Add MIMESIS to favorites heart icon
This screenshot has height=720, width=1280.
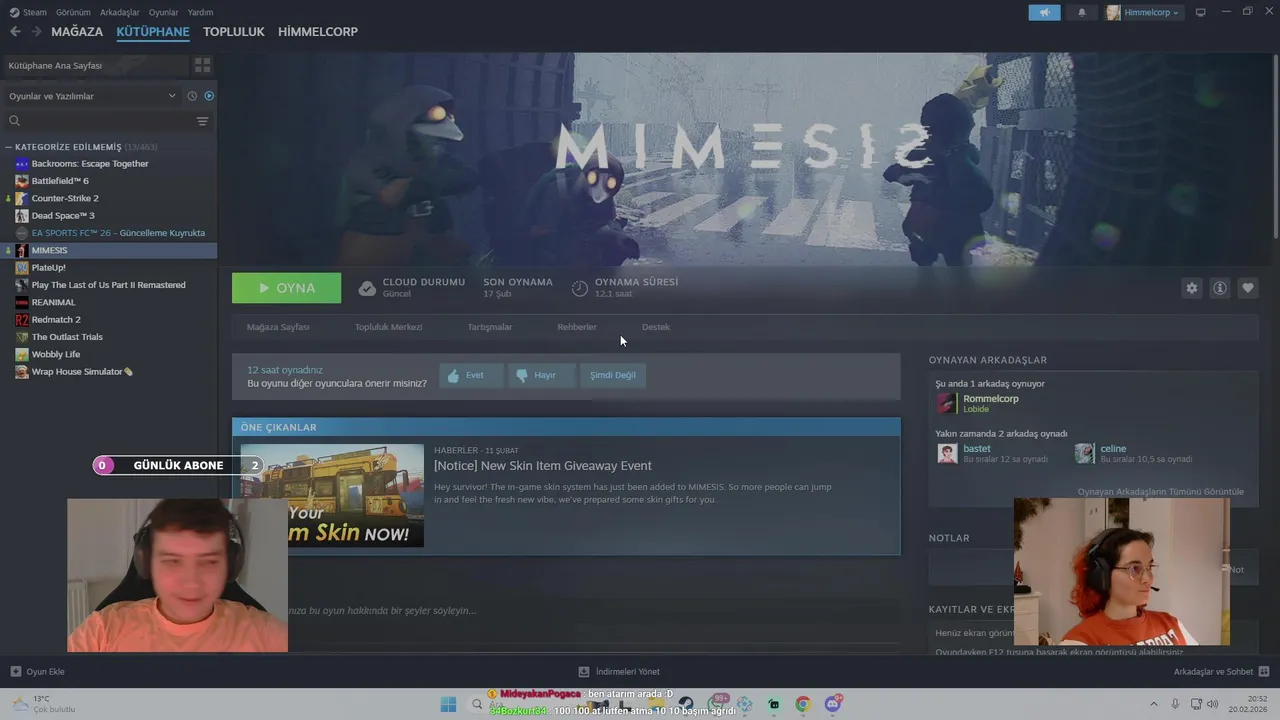(1247, 288)
